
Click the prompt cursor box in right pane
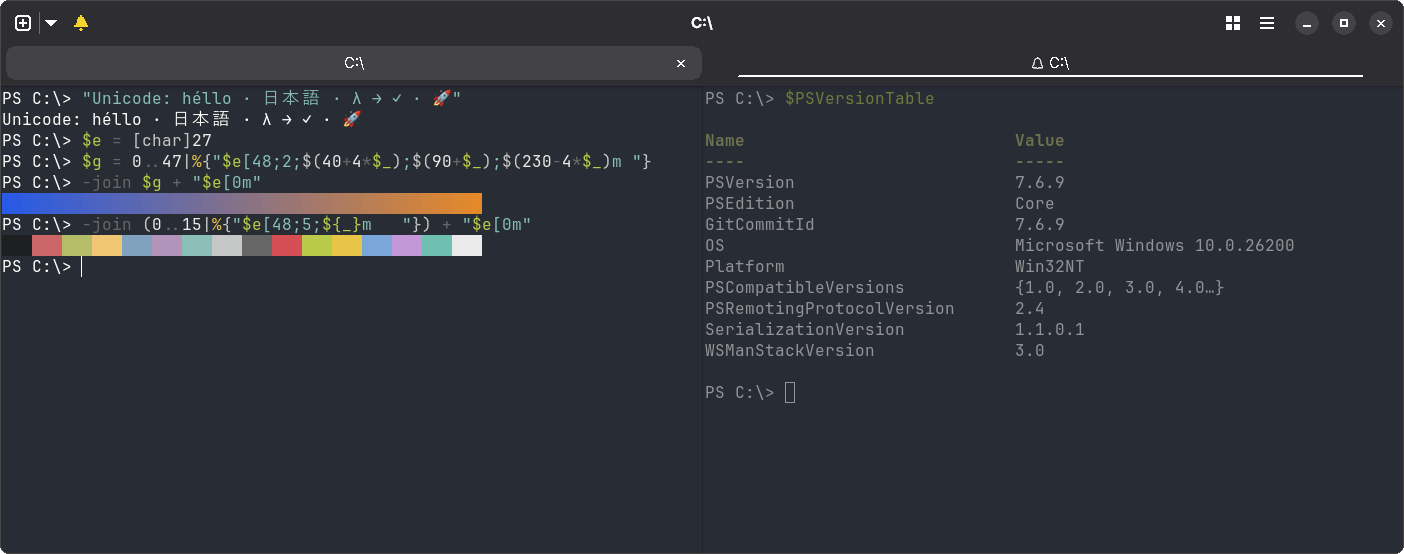[x=790, y=393]
